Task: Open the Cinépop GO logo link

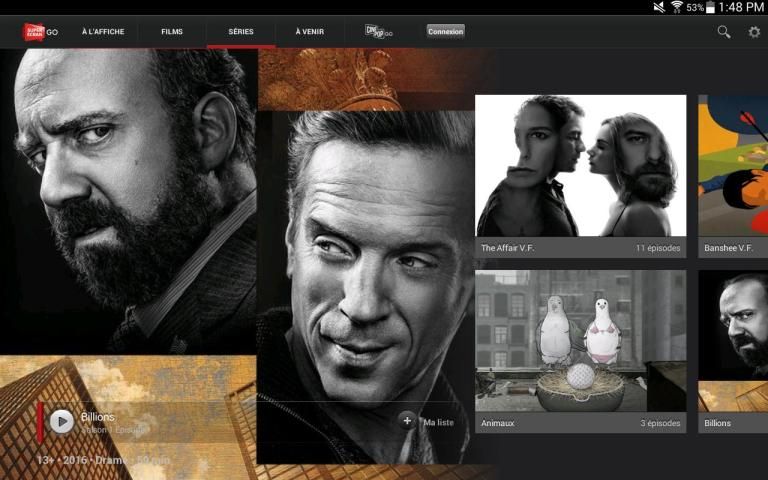Action: (378, 32)
